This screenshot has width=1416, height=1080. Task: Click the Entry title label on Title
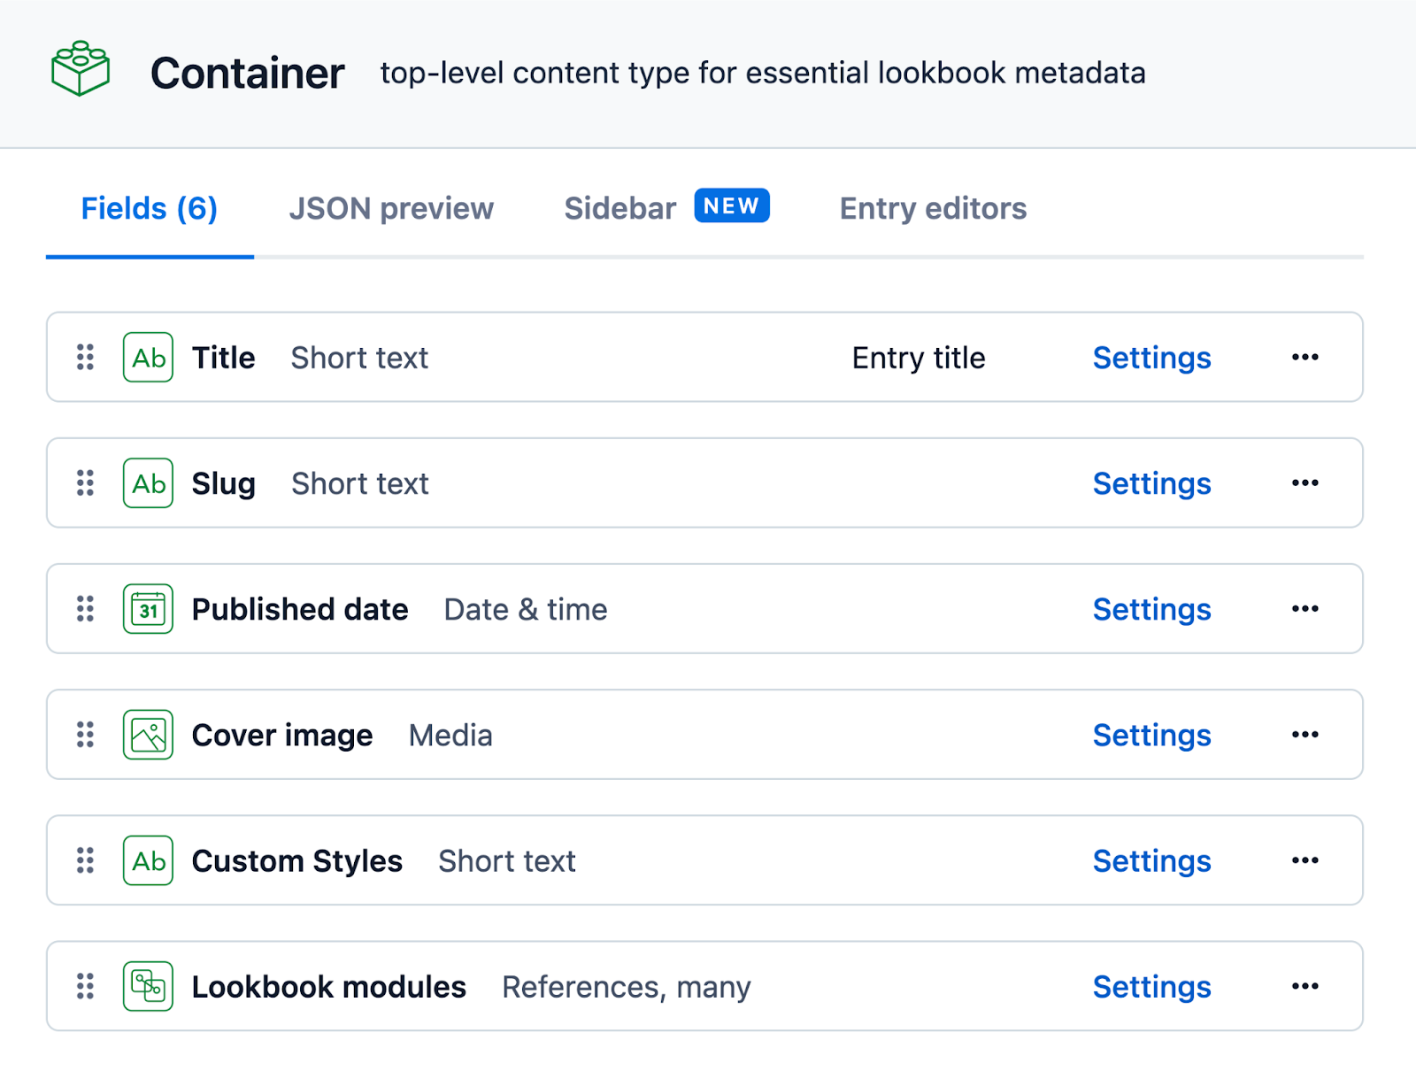[x=918, y=357]
